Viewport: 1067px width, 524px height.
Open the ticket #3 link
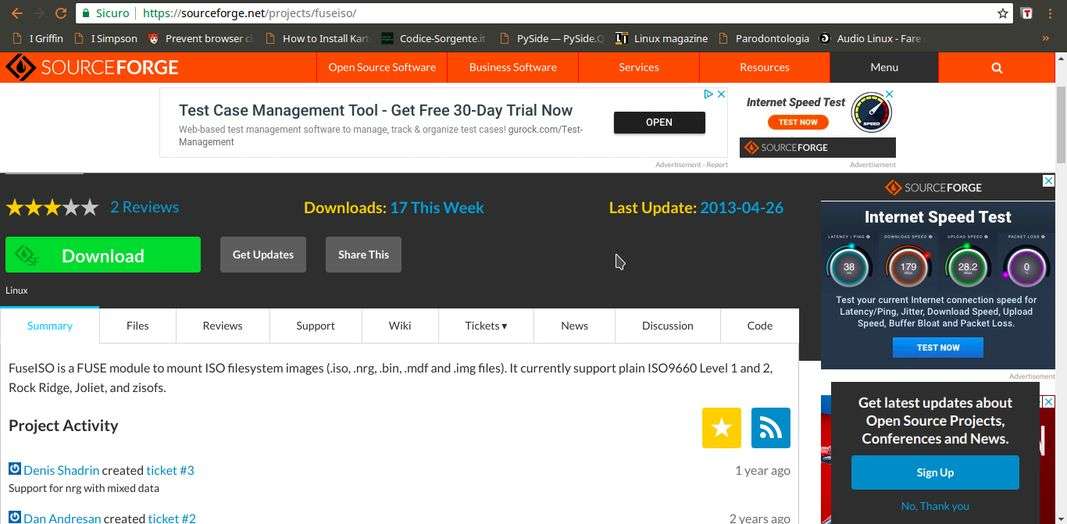[x=170, y=470]
